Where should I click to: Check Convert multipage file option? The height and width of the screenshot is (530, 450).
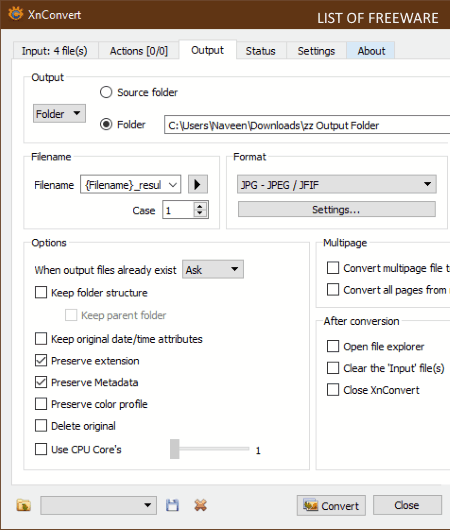point(333,268)
